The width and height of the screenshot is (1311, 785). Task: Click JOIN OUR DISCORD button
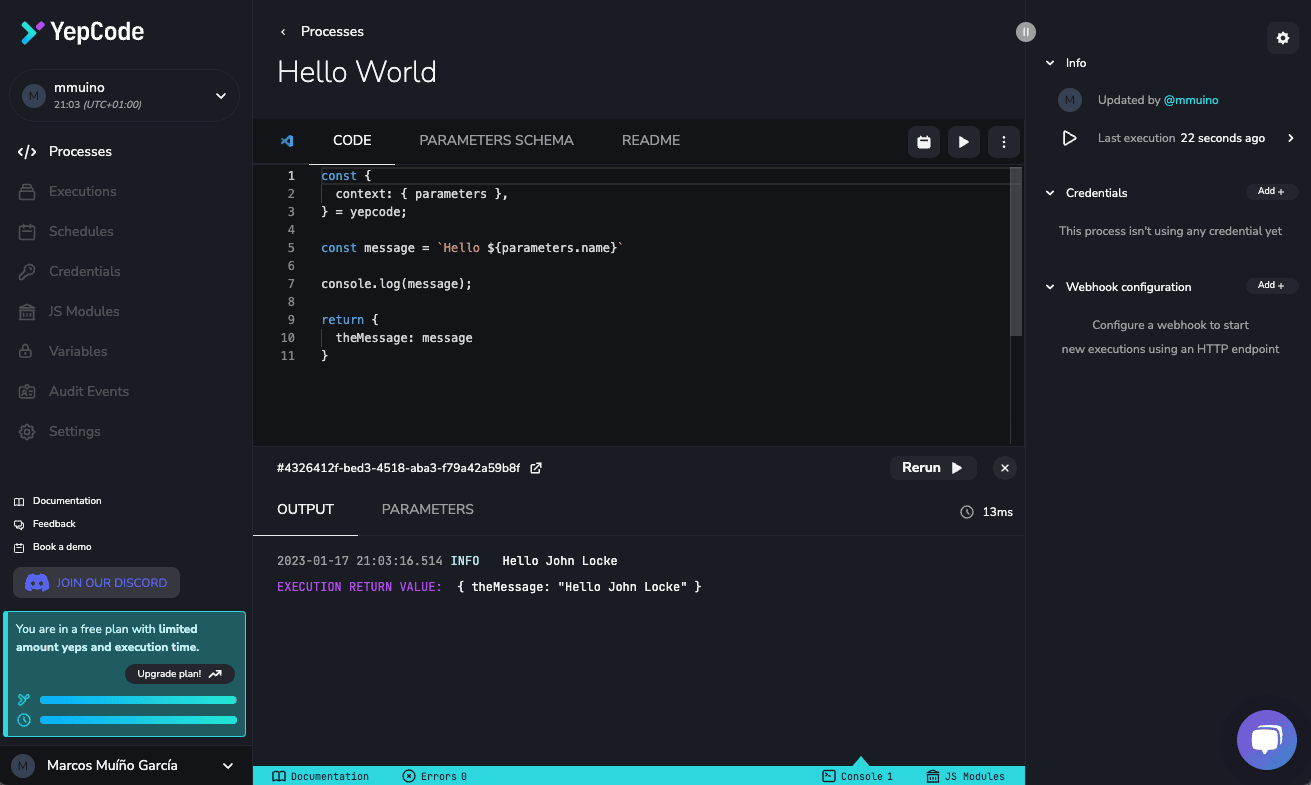click(x=96, y=583)
